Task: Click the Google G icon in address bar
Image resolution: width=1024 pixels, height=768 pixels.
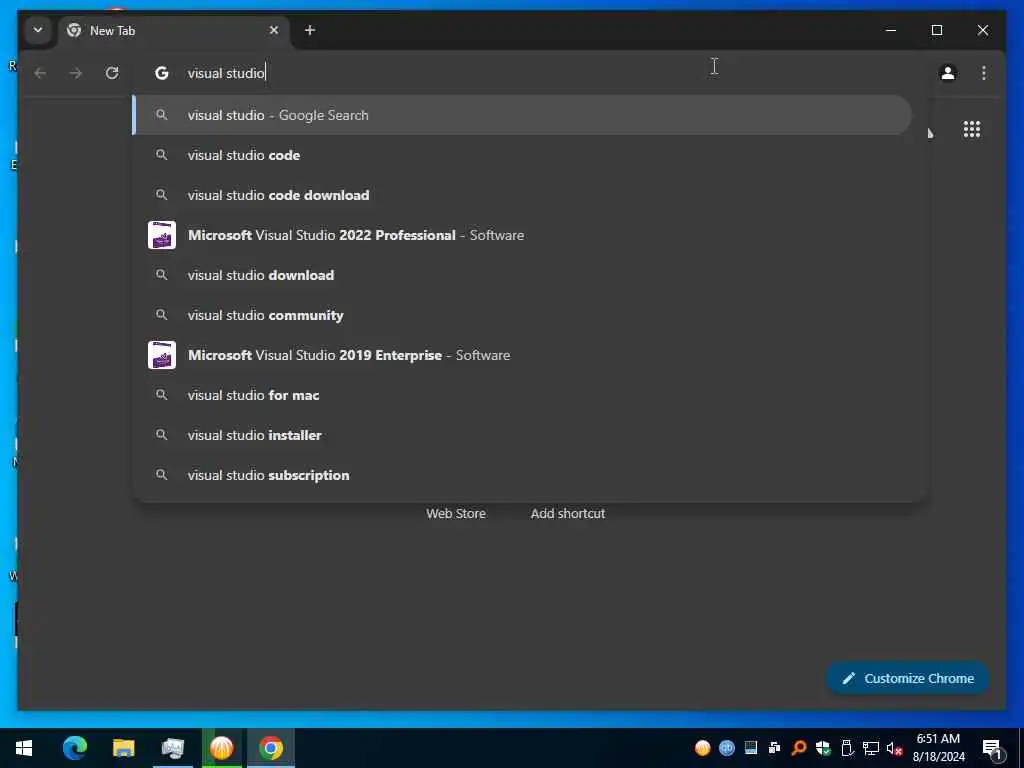Action: 161,73
